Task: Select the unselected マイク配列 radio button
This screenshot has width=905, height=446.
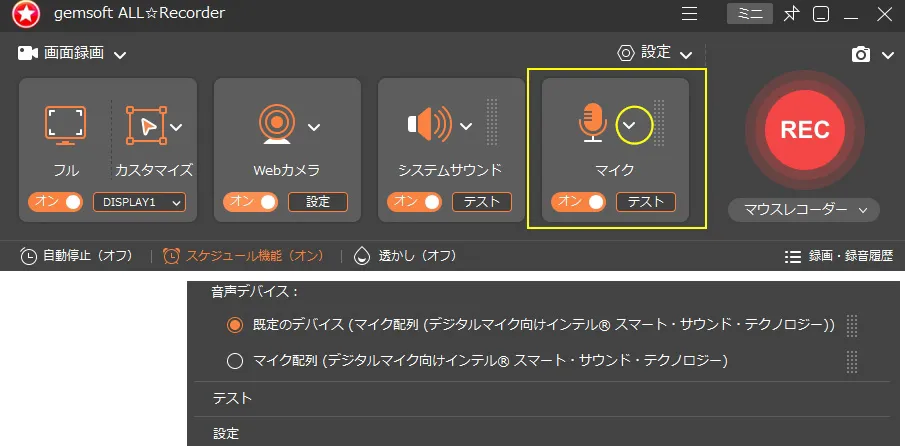Action: pos(234,361)
